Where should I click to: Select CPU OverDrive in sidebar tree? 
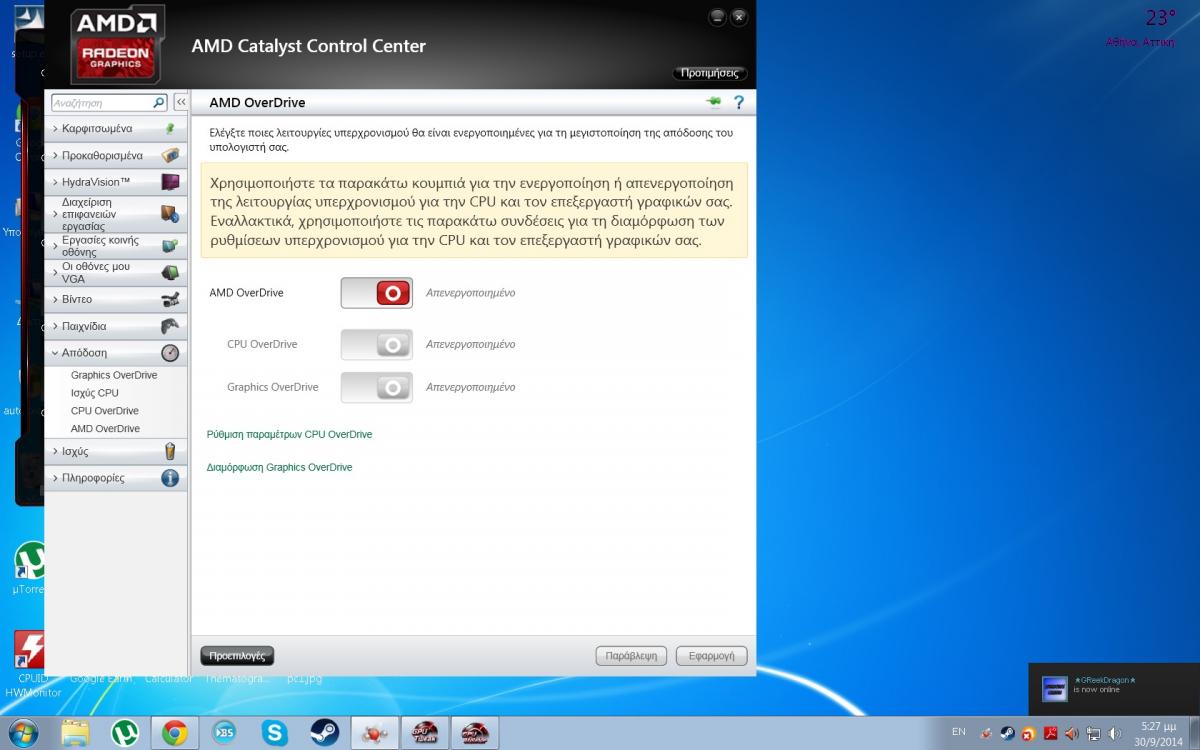105,411
